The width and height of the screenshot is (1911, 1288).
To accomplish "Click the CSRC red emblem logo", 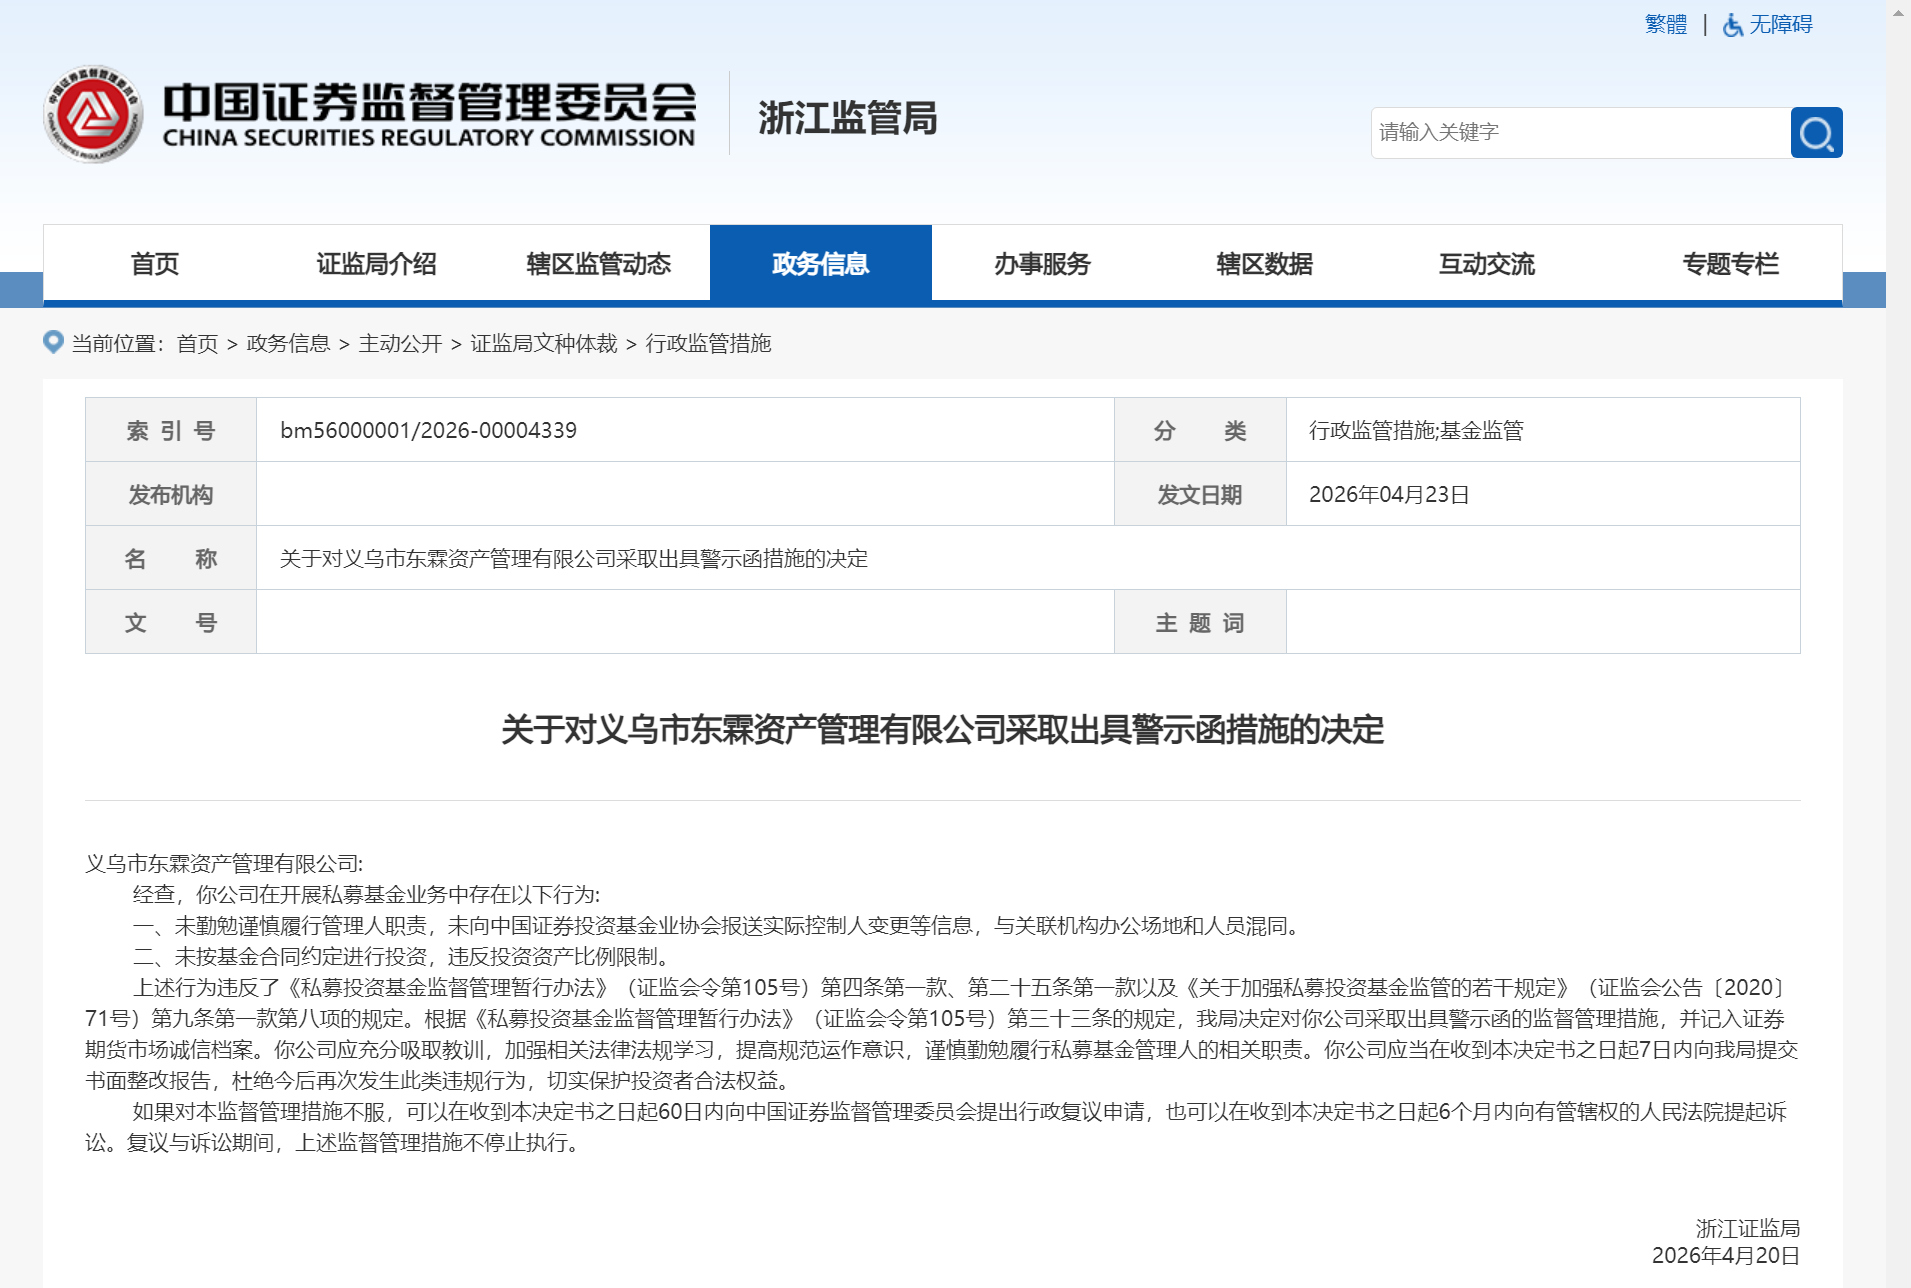I will coord(93,115).
